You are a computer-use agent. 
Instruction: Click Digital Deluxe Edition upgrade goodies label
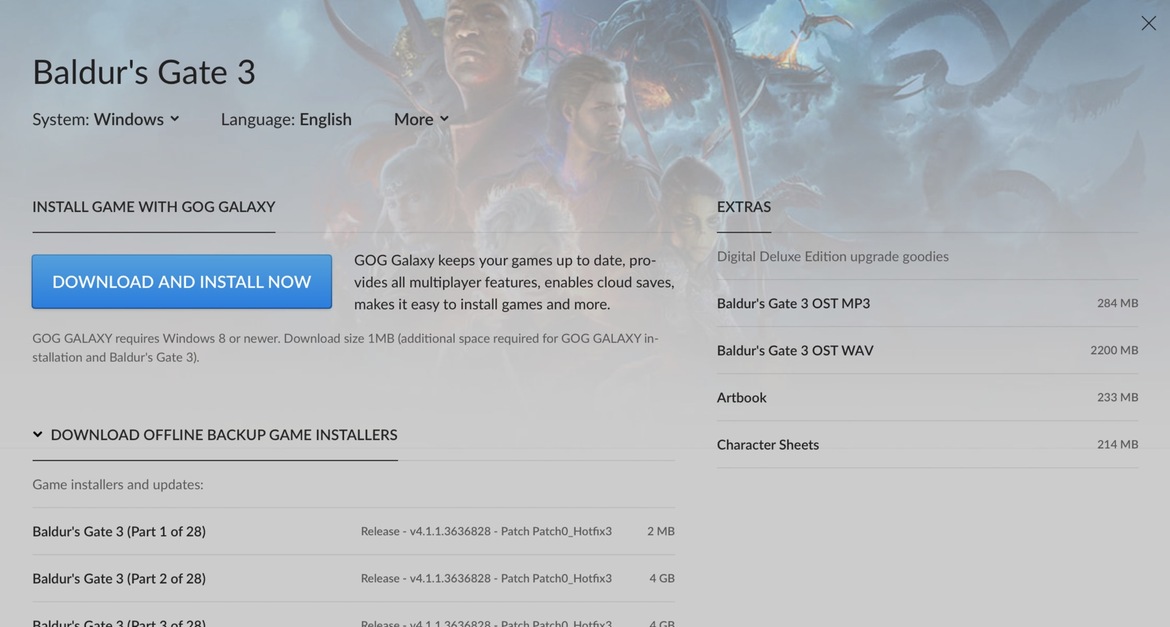[x=833, y=256]
